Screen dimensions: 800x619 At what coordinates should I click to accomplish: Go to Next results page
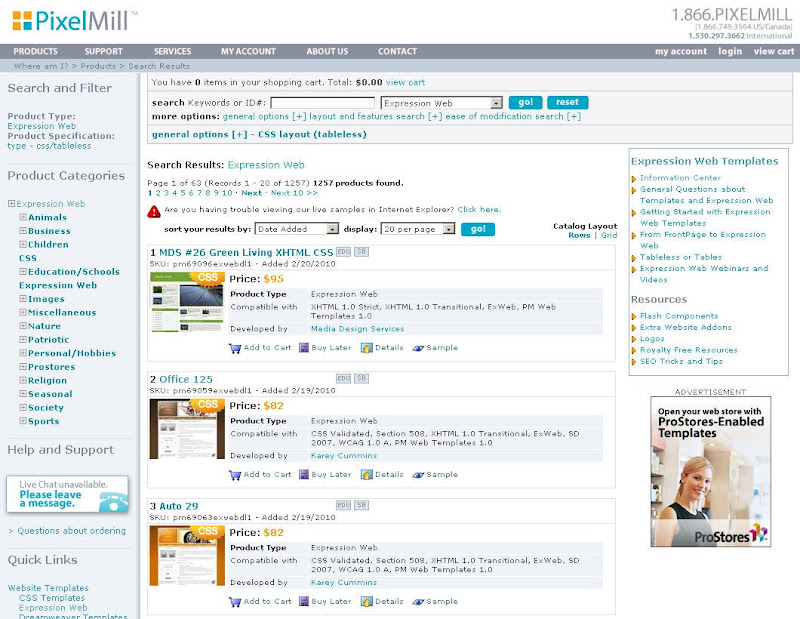point(252,193)
